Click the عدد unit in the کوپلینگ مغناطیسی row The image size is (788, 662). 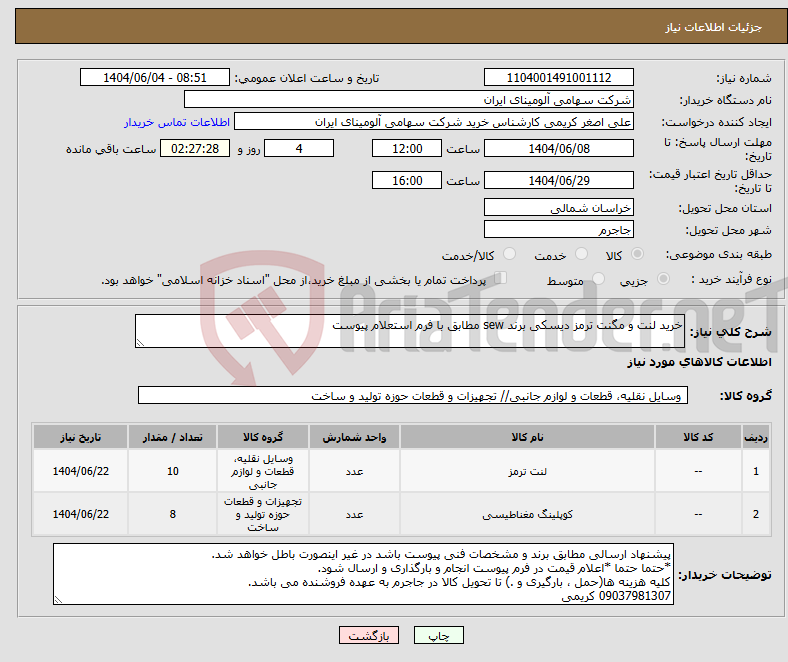point(354,514)
